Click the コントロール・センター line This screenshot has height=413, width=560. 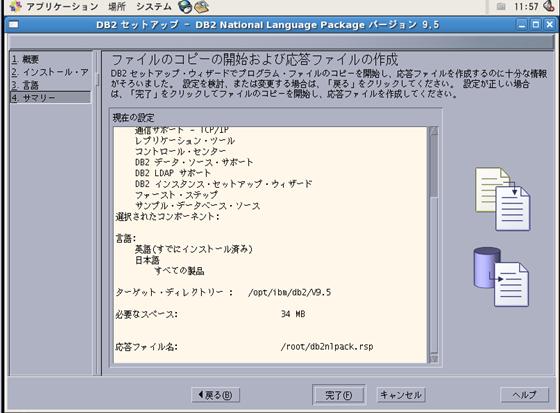tap(180, 151)
